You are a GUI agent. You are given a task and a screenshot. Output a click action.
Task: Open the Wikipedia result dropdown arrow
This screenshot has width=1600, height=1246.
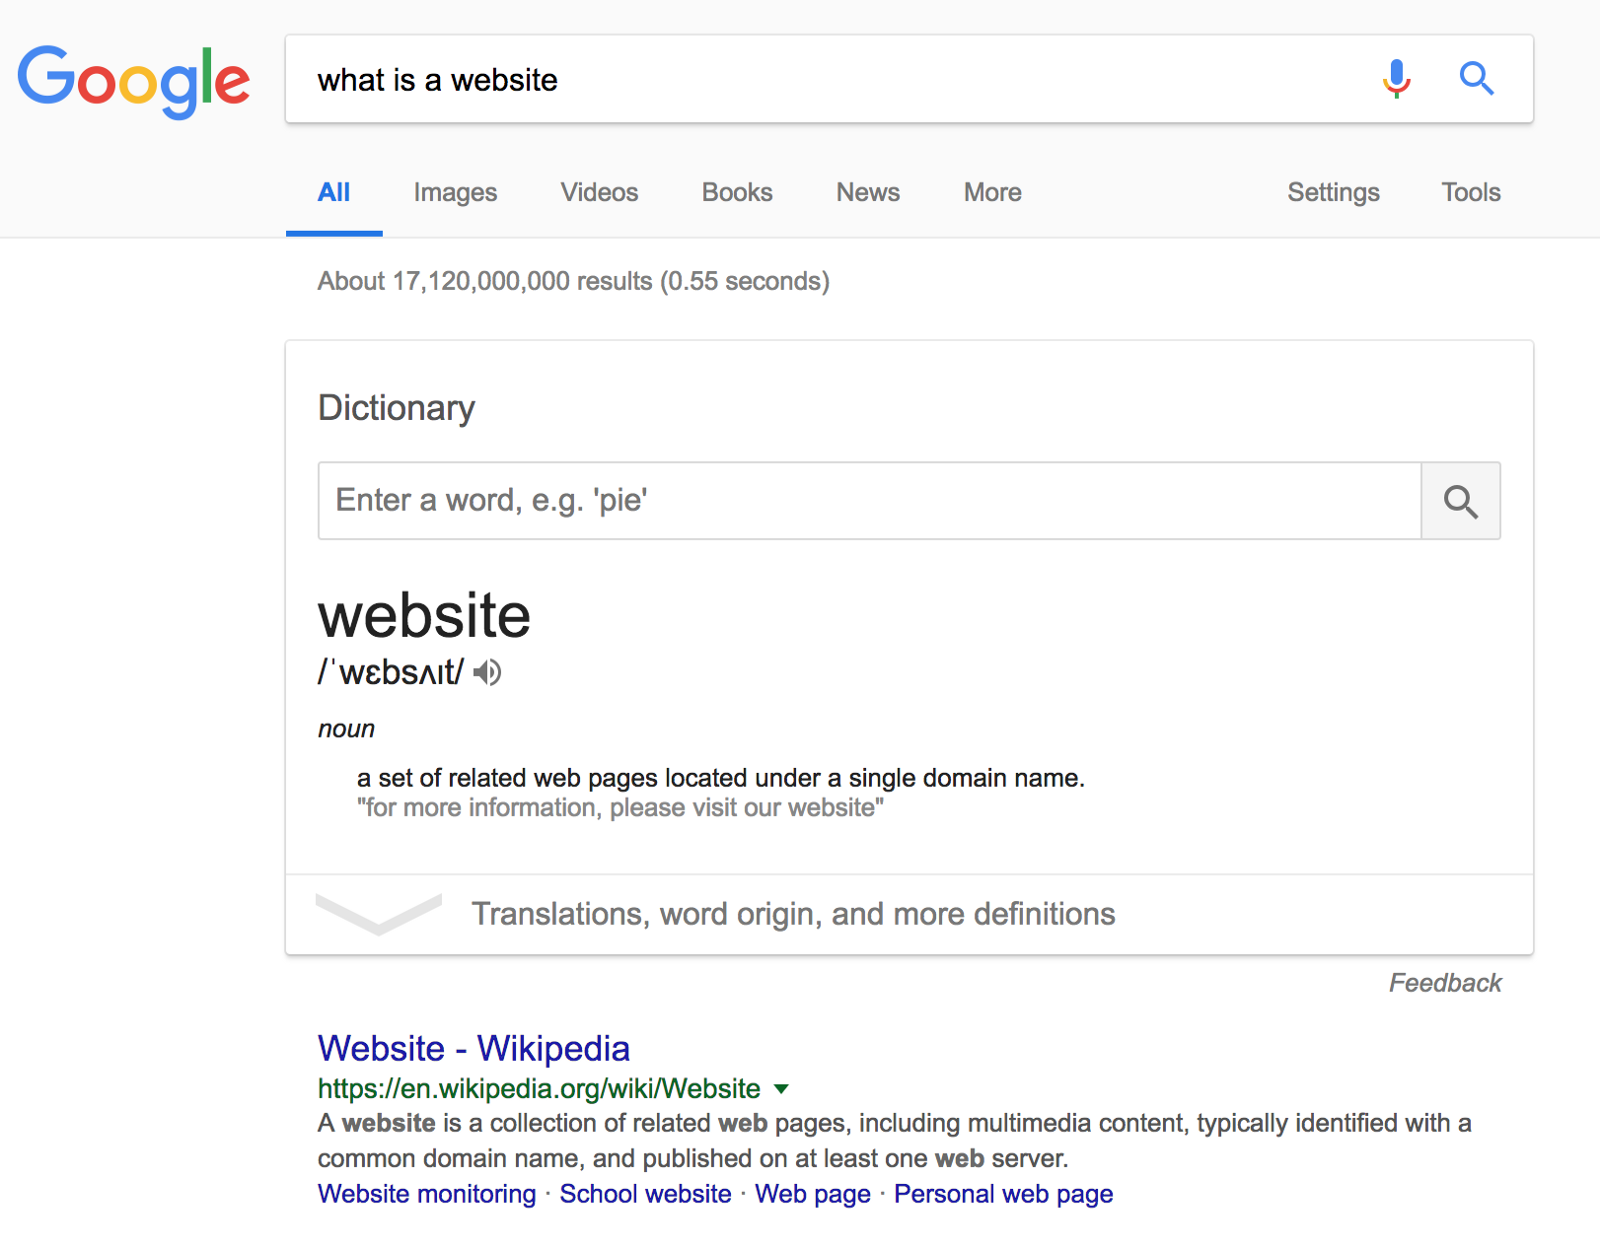782,1089
